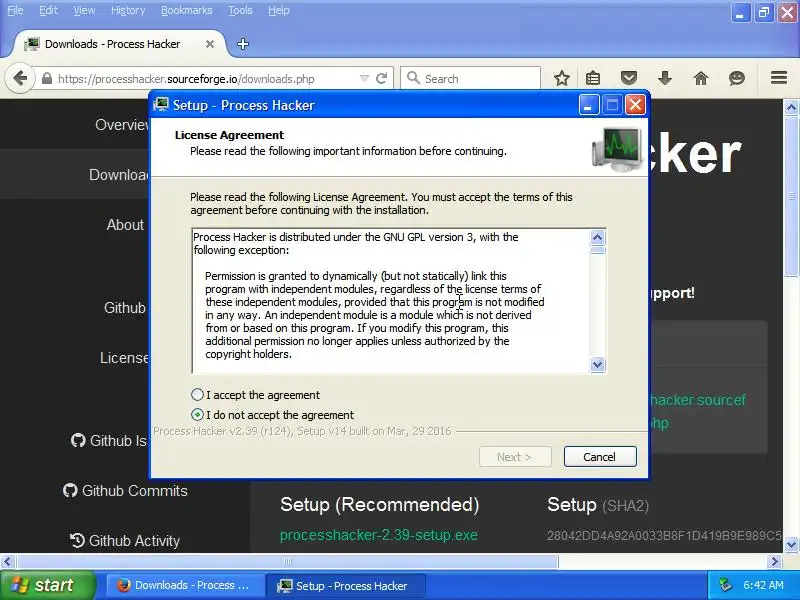Image resolution: width=800 pixels, height=600 pixels.
Task: Click the browser page scroll up arrow
Action: (x=791, y=107)
